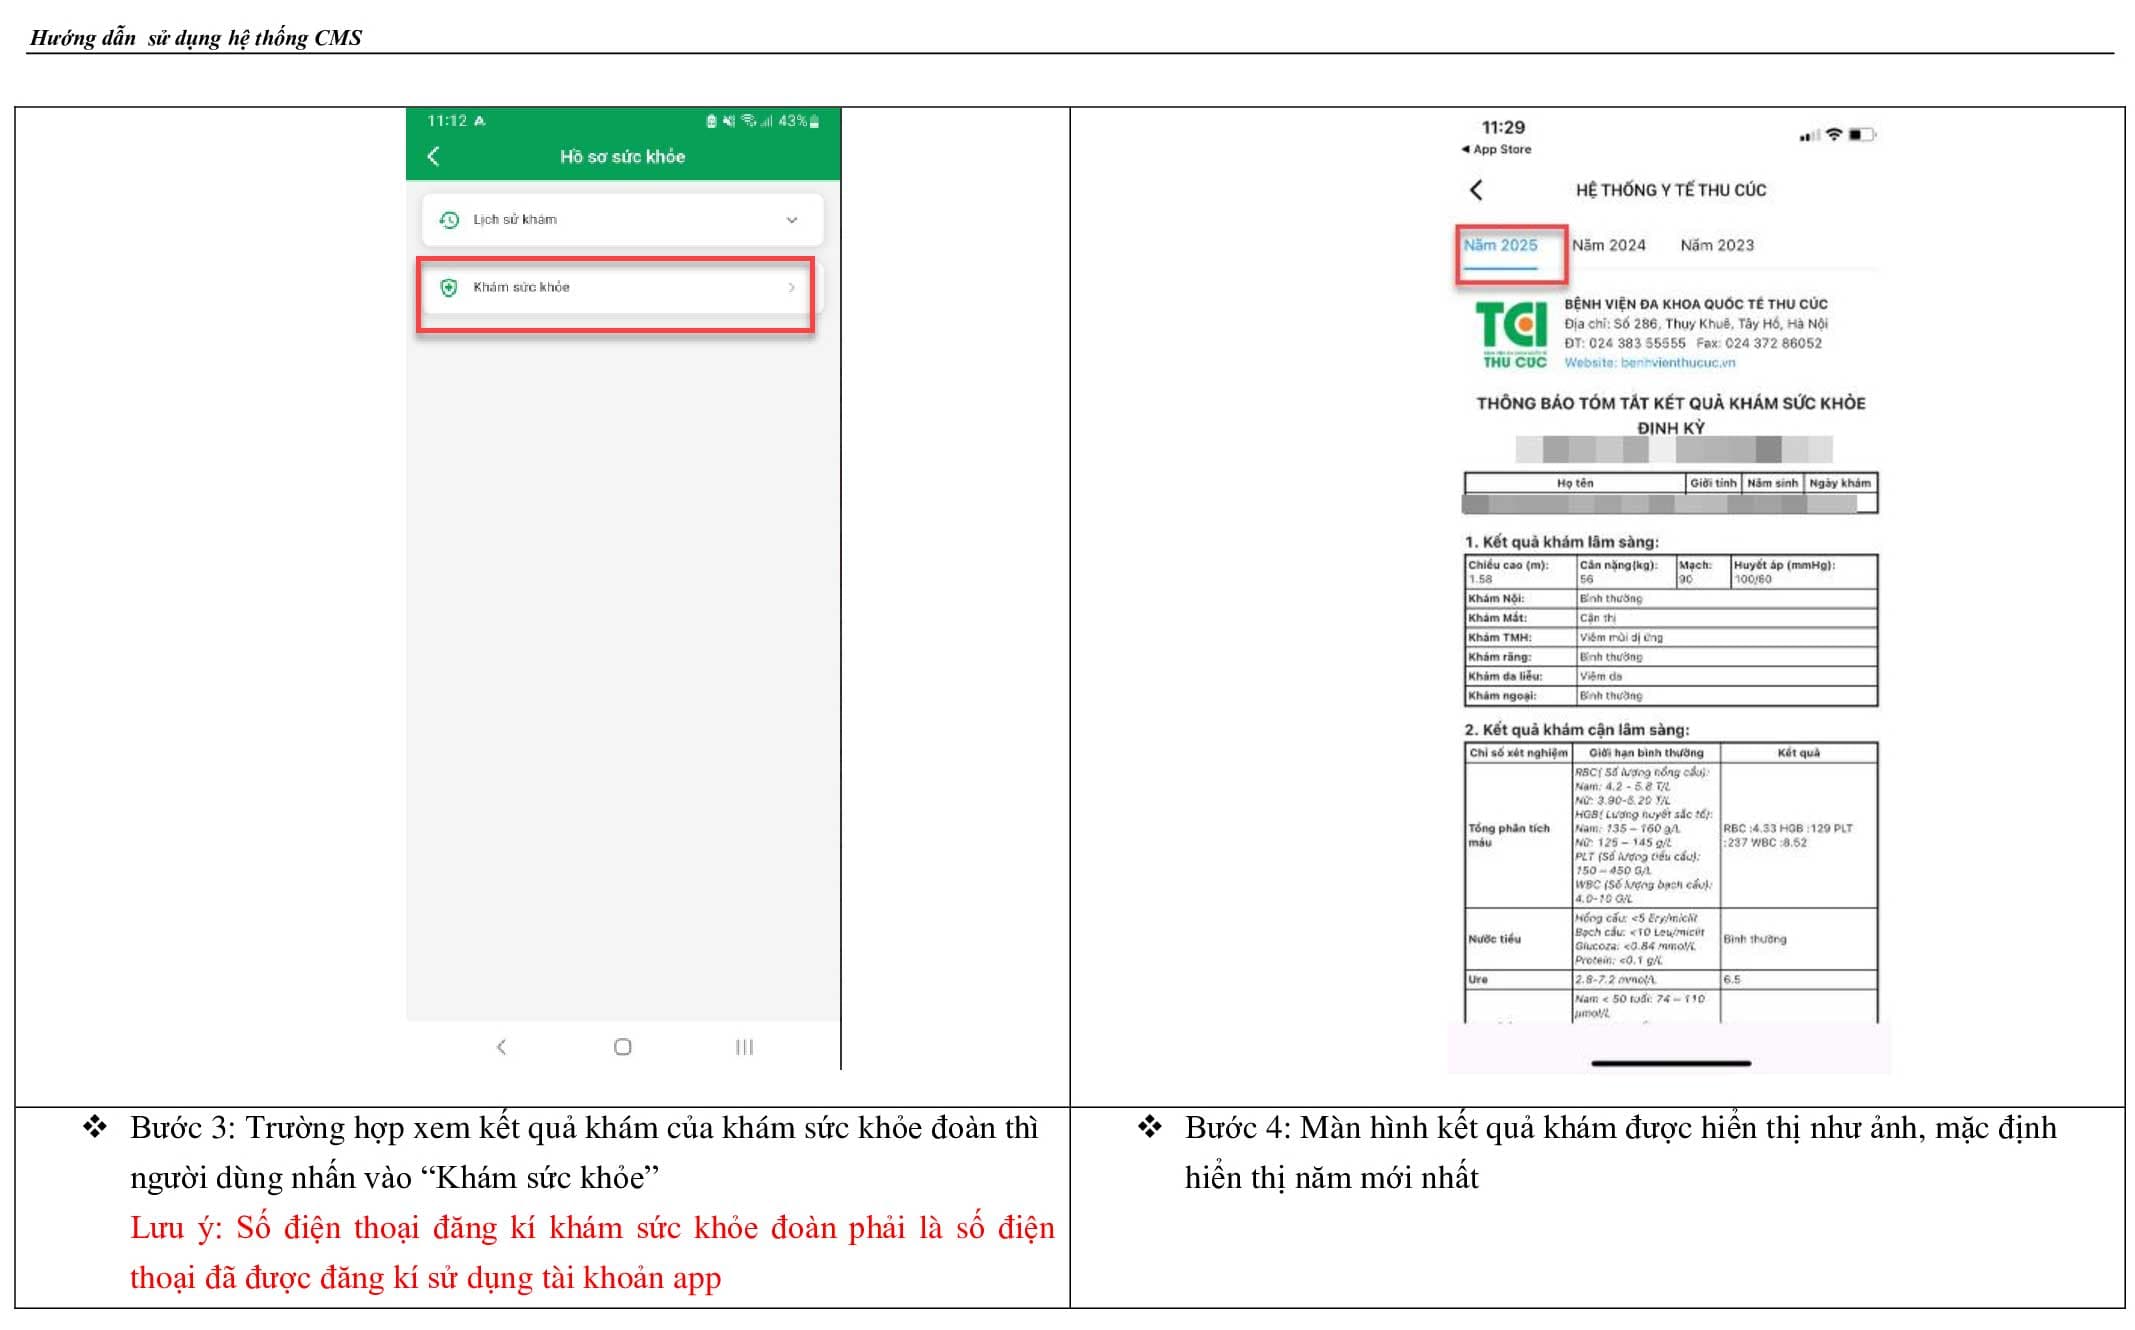Switch to the Năm 2023 tab
The image size is (2135, 1330).
(1716, 246)
